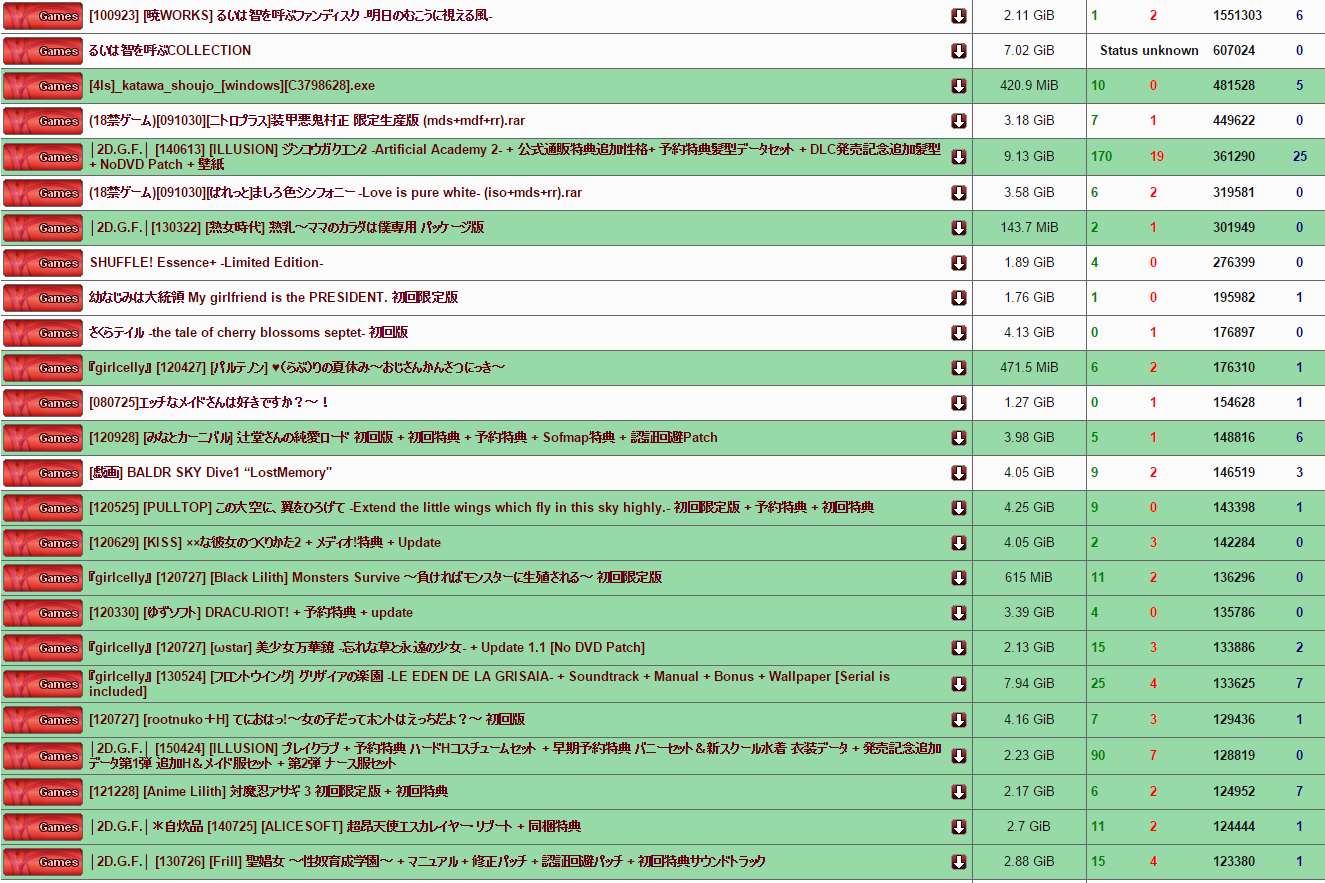Click Games icon beside My girlfriend is the PRESIDENT
Viewport: 1325px width, 883px height.
43,298
